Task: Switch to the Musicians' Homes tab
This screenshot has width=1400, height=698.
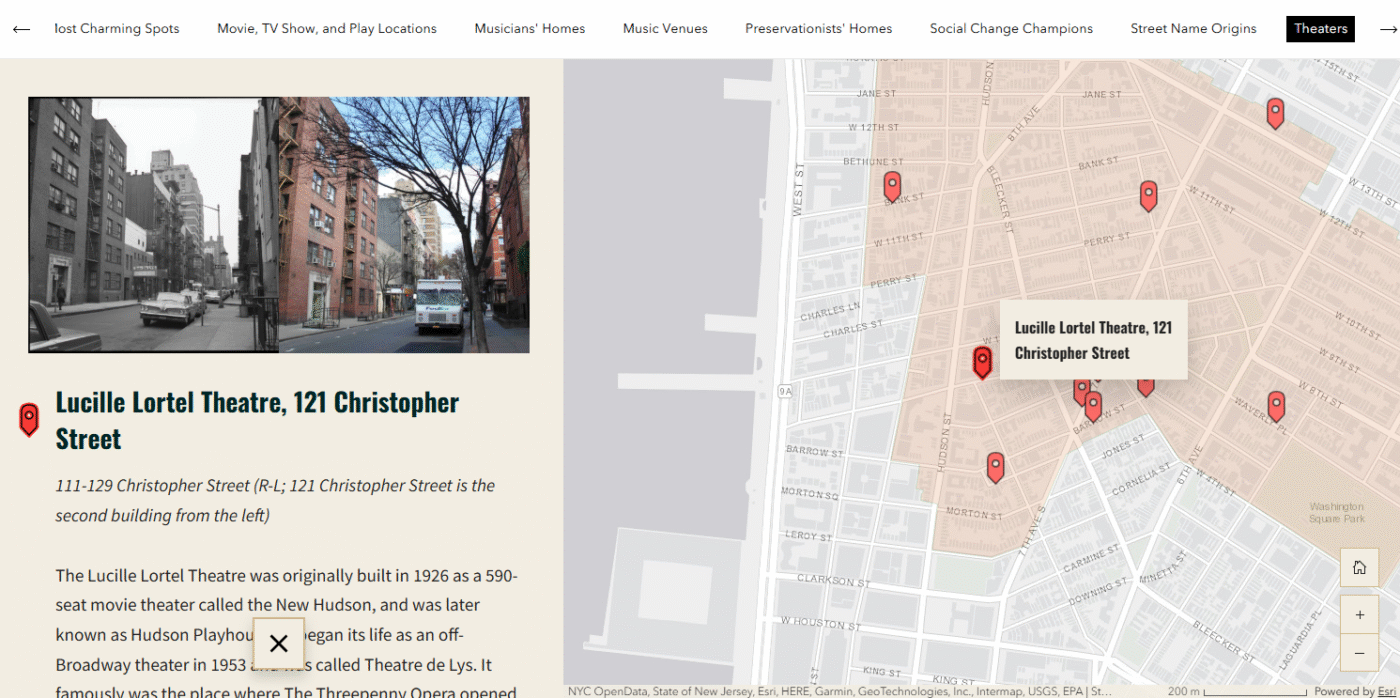Action: [x=530, y=29]
